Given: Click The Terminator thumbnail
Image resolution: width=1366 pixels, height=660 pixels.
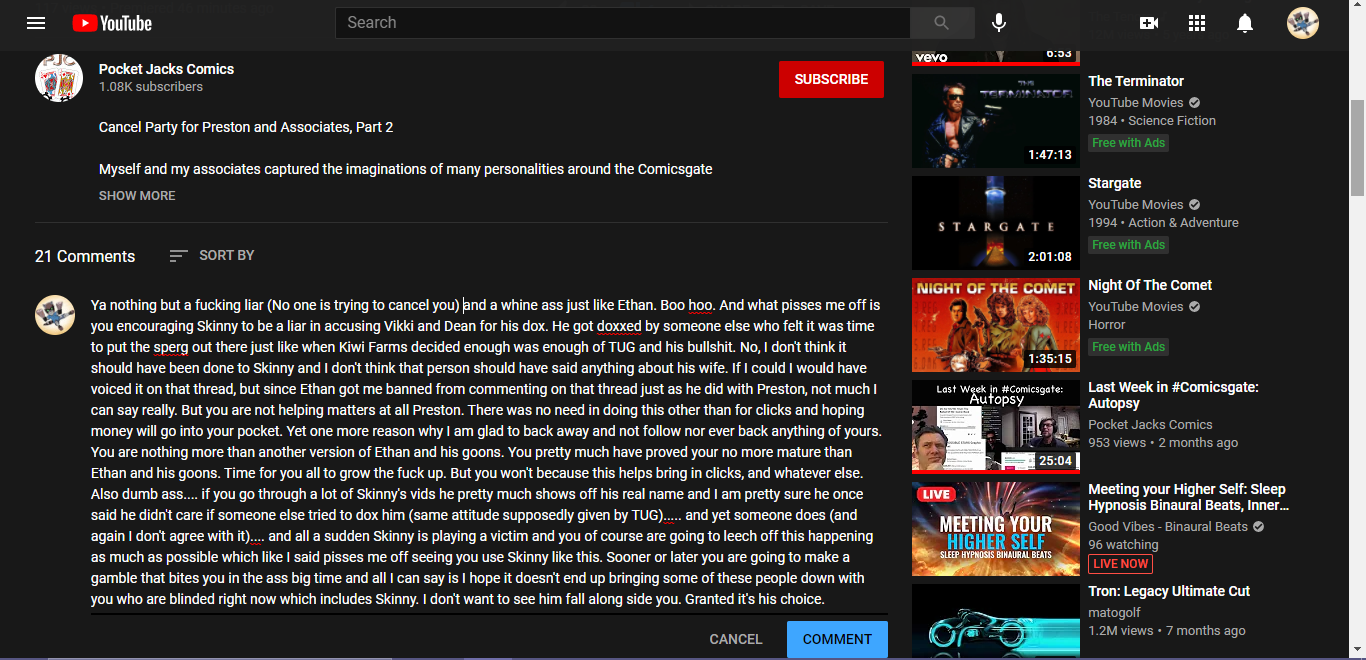Looking at the screenshot, I should (996, 121).
